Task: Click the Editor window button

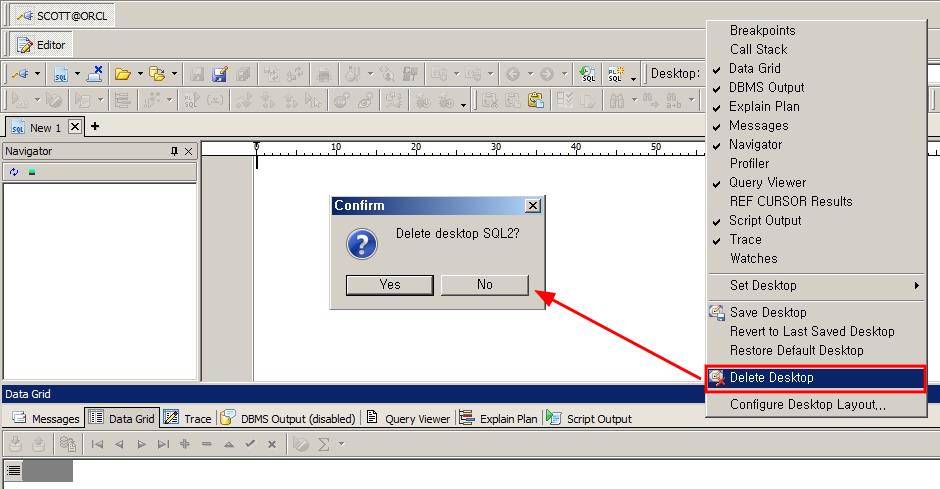Action: (x=41, y=45)
